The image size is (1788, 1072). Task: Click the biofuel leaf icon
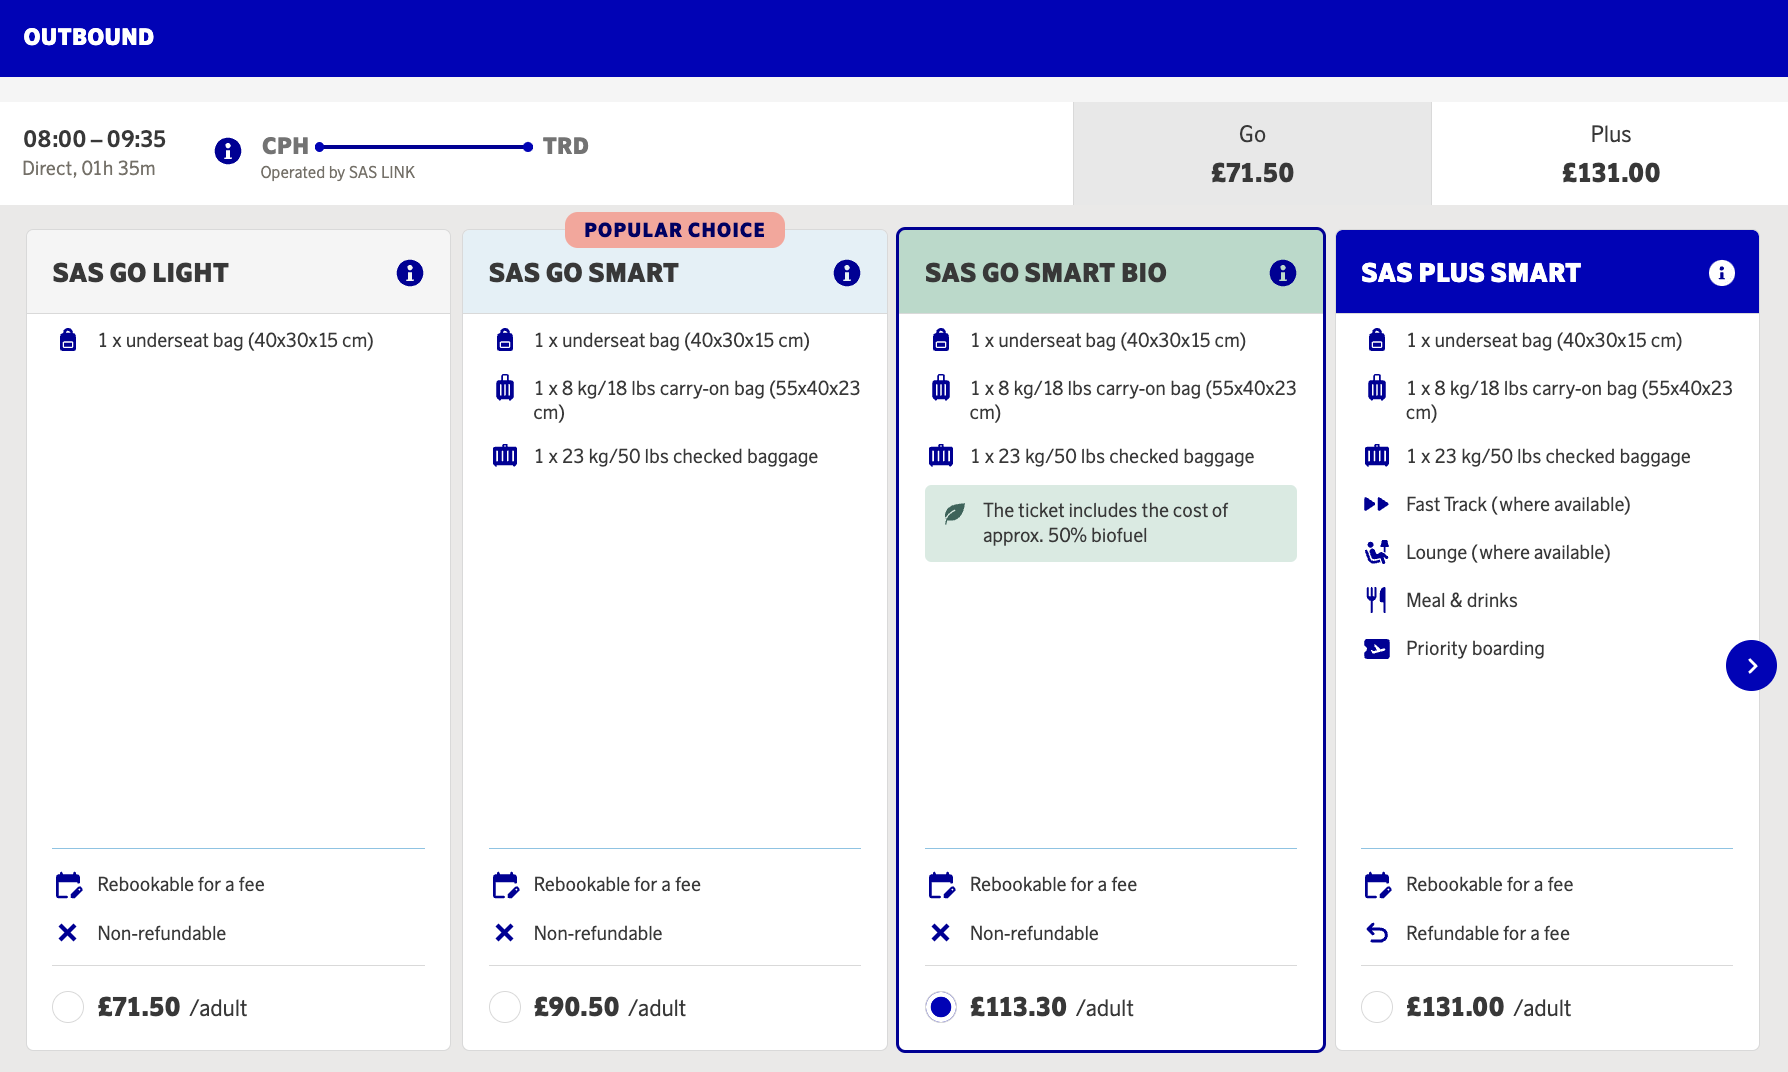click(x=955, y=513)
